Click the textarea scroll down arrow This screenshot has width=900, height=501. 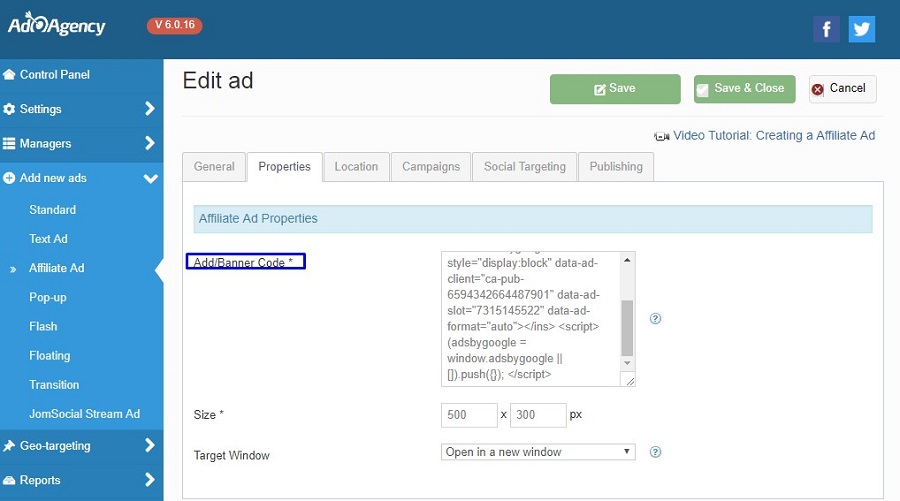click(627, 363)
